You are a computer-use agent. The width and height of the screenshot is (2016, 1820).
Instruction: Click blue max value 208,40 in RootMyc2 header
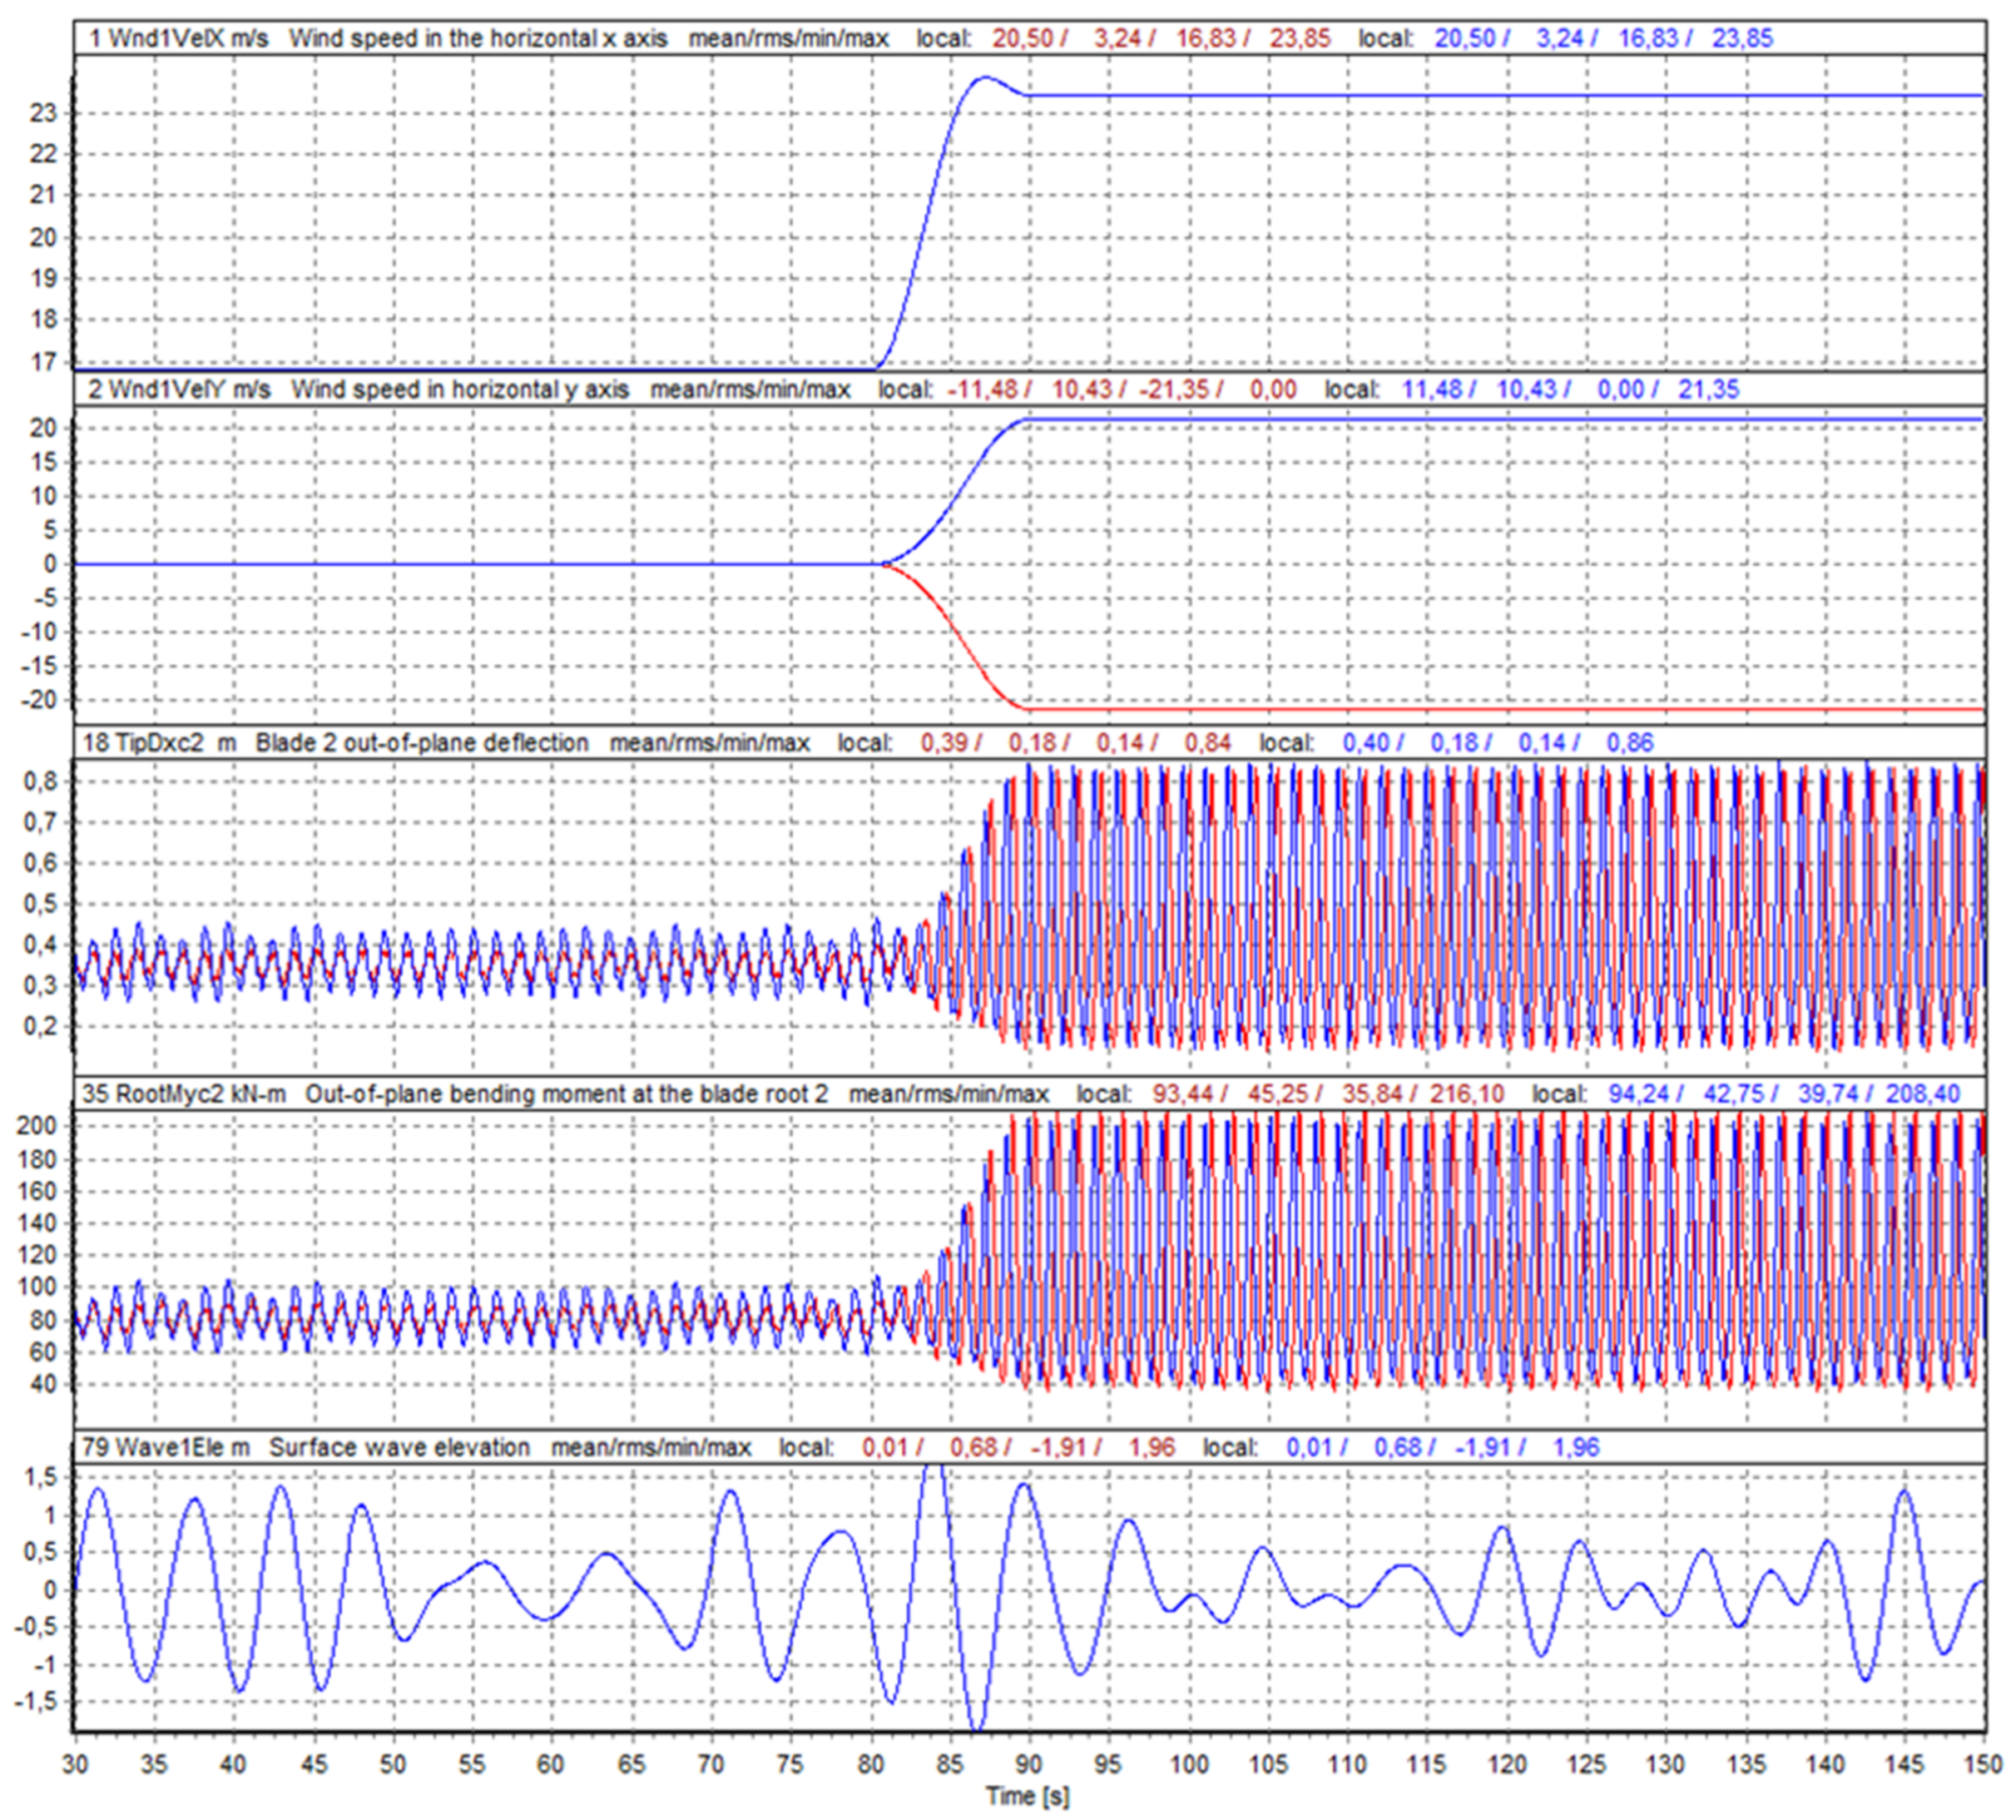click(x=1922, y=1094)
